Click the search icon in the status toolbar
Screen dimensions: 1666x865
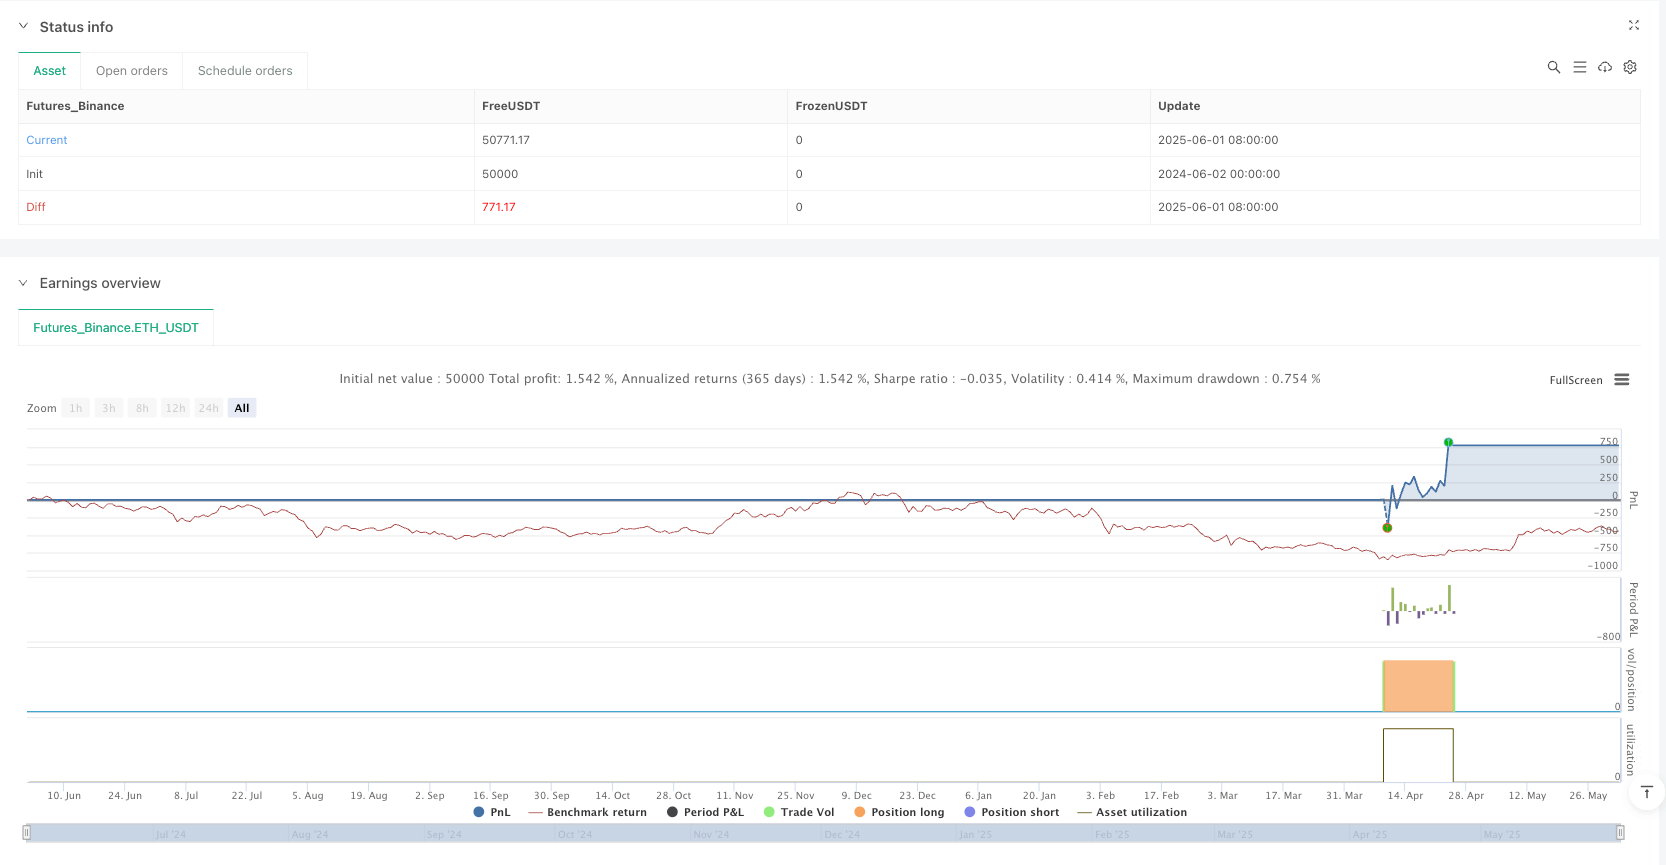1553,67
